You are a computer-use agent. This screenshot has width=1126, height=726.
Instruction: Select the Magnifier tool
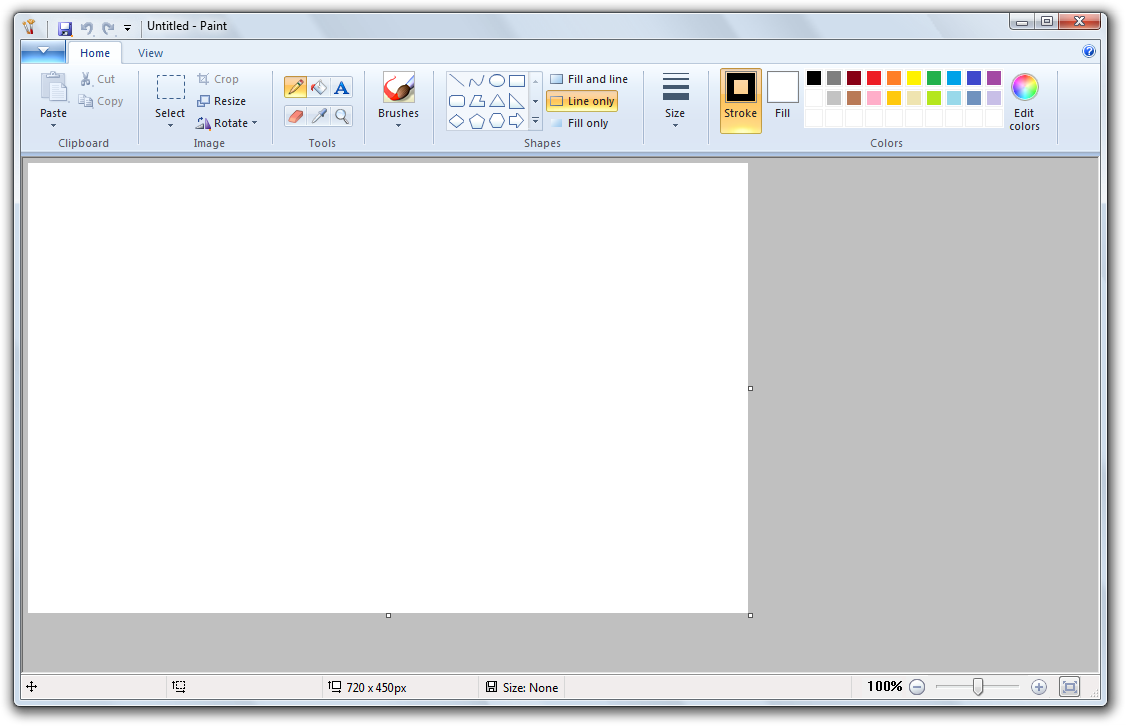[x=342, y=116]
